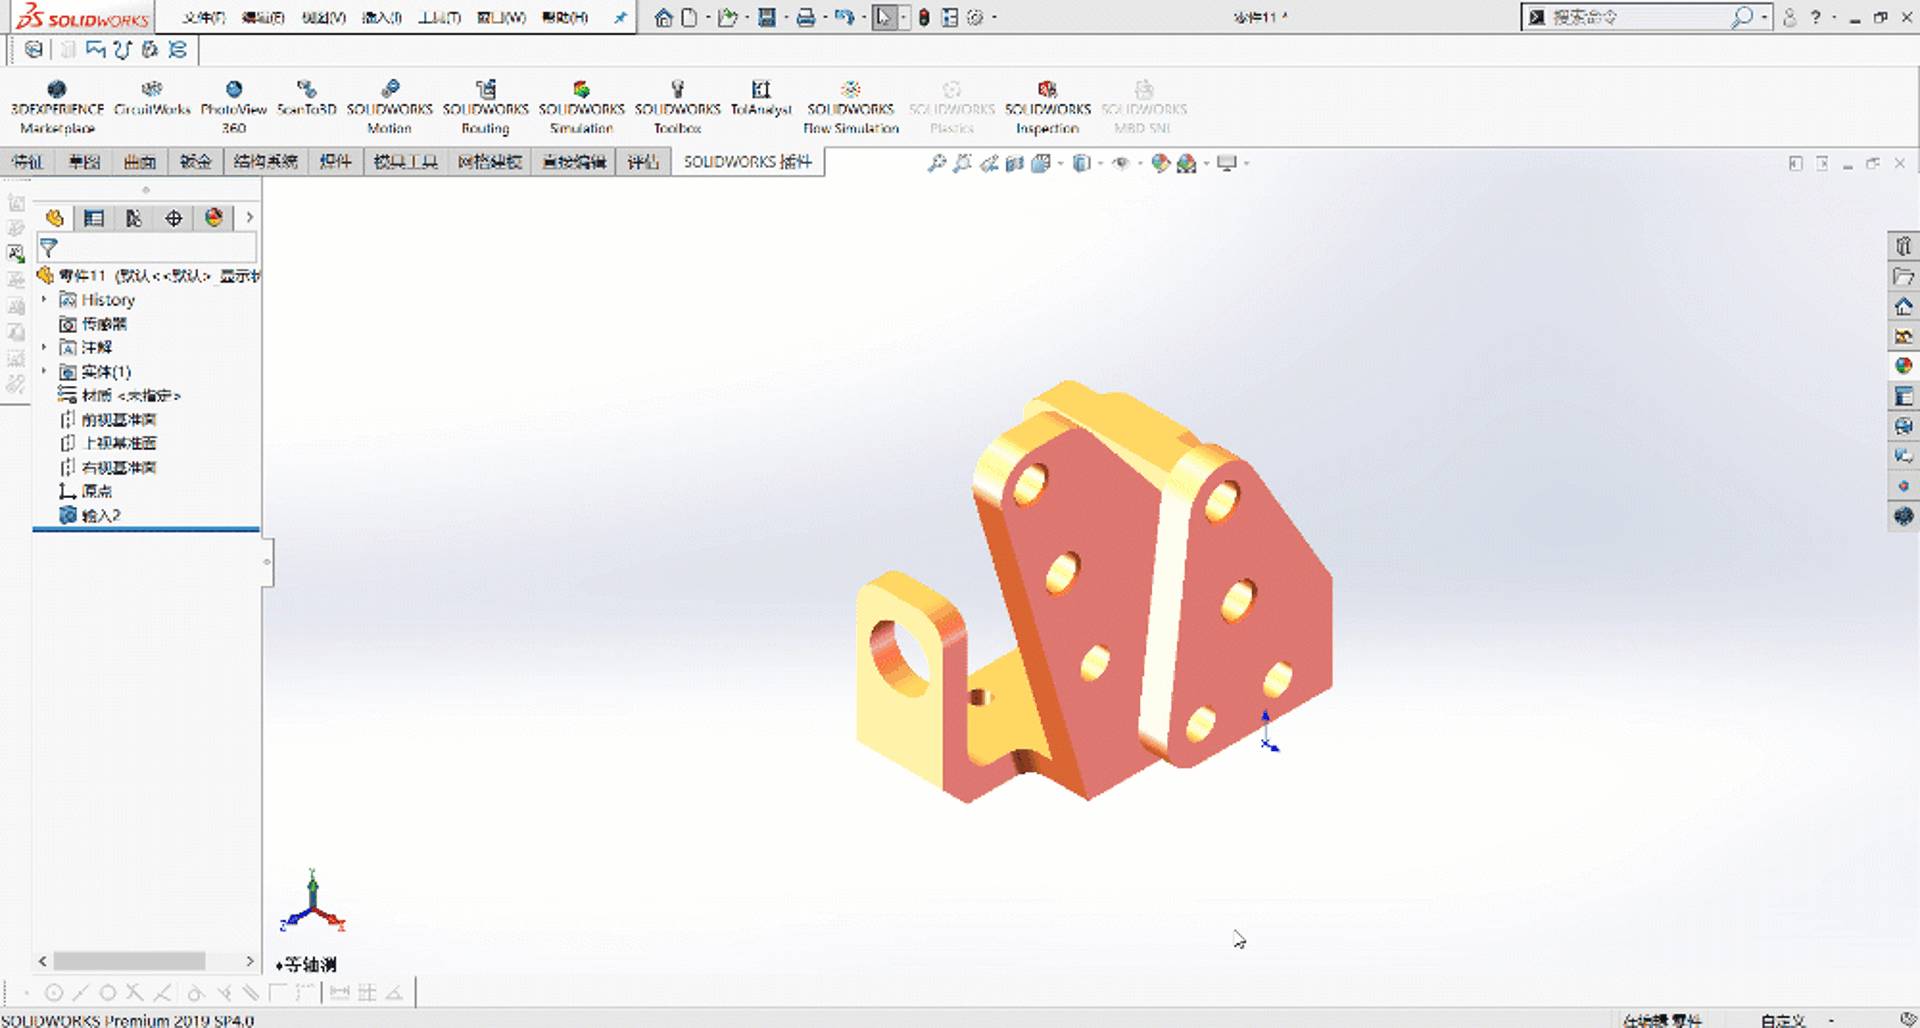Image resolution: width=1920 pixels, height=1028 pixels.
Task: Select the Zoom to Fit tool
Action: pos(936,162)
